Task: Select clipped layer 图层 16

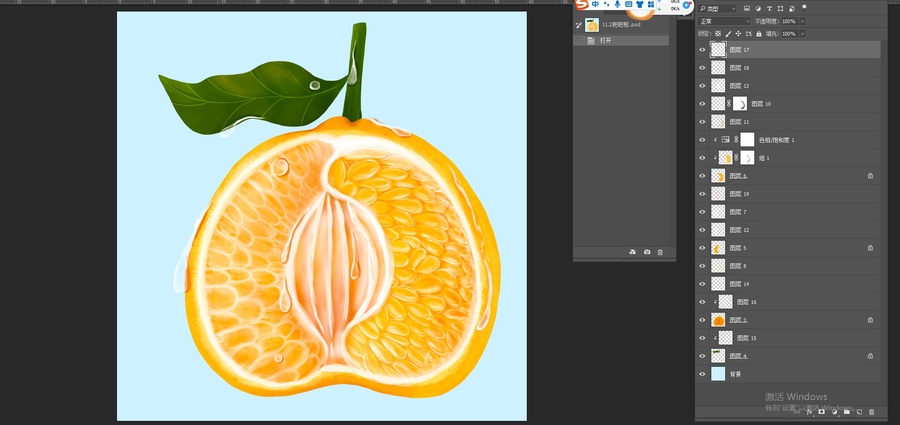Action: (x=788, y=302)
